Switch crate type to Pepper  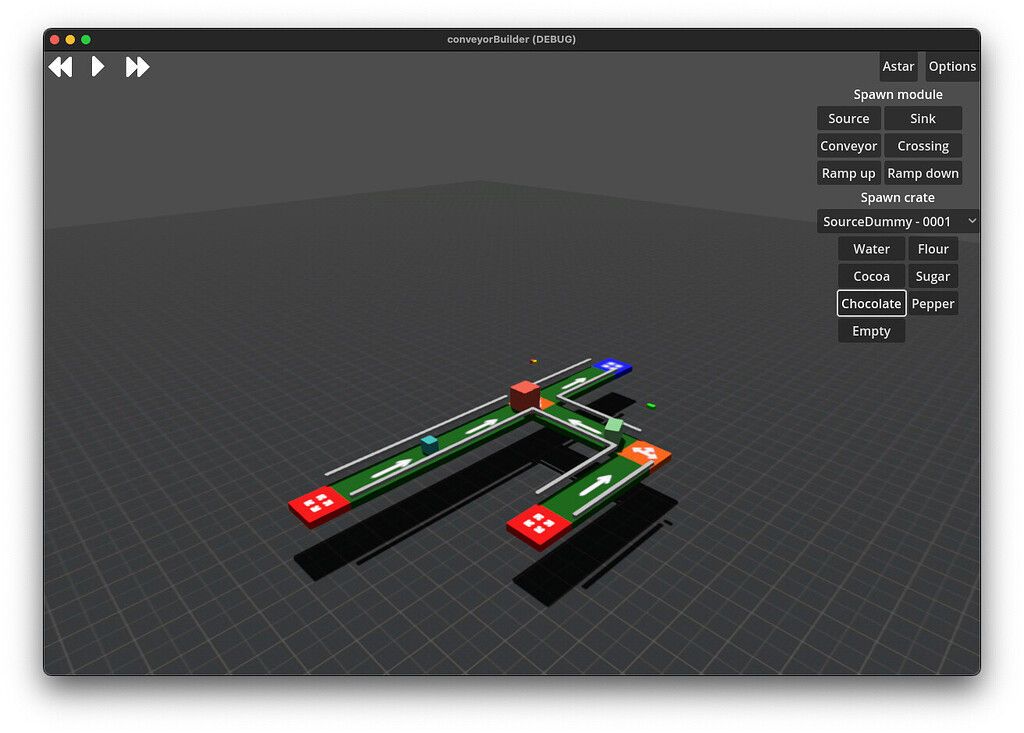click(932, 303)
